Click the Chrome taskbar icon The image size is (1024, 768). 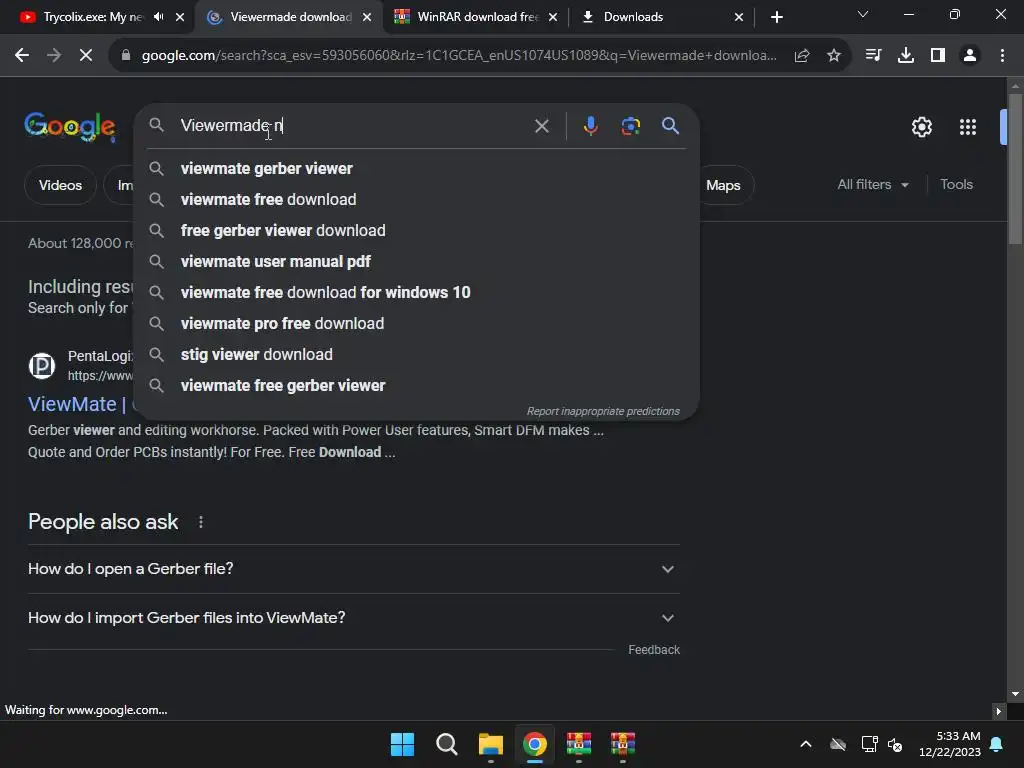tap(535, 744)
